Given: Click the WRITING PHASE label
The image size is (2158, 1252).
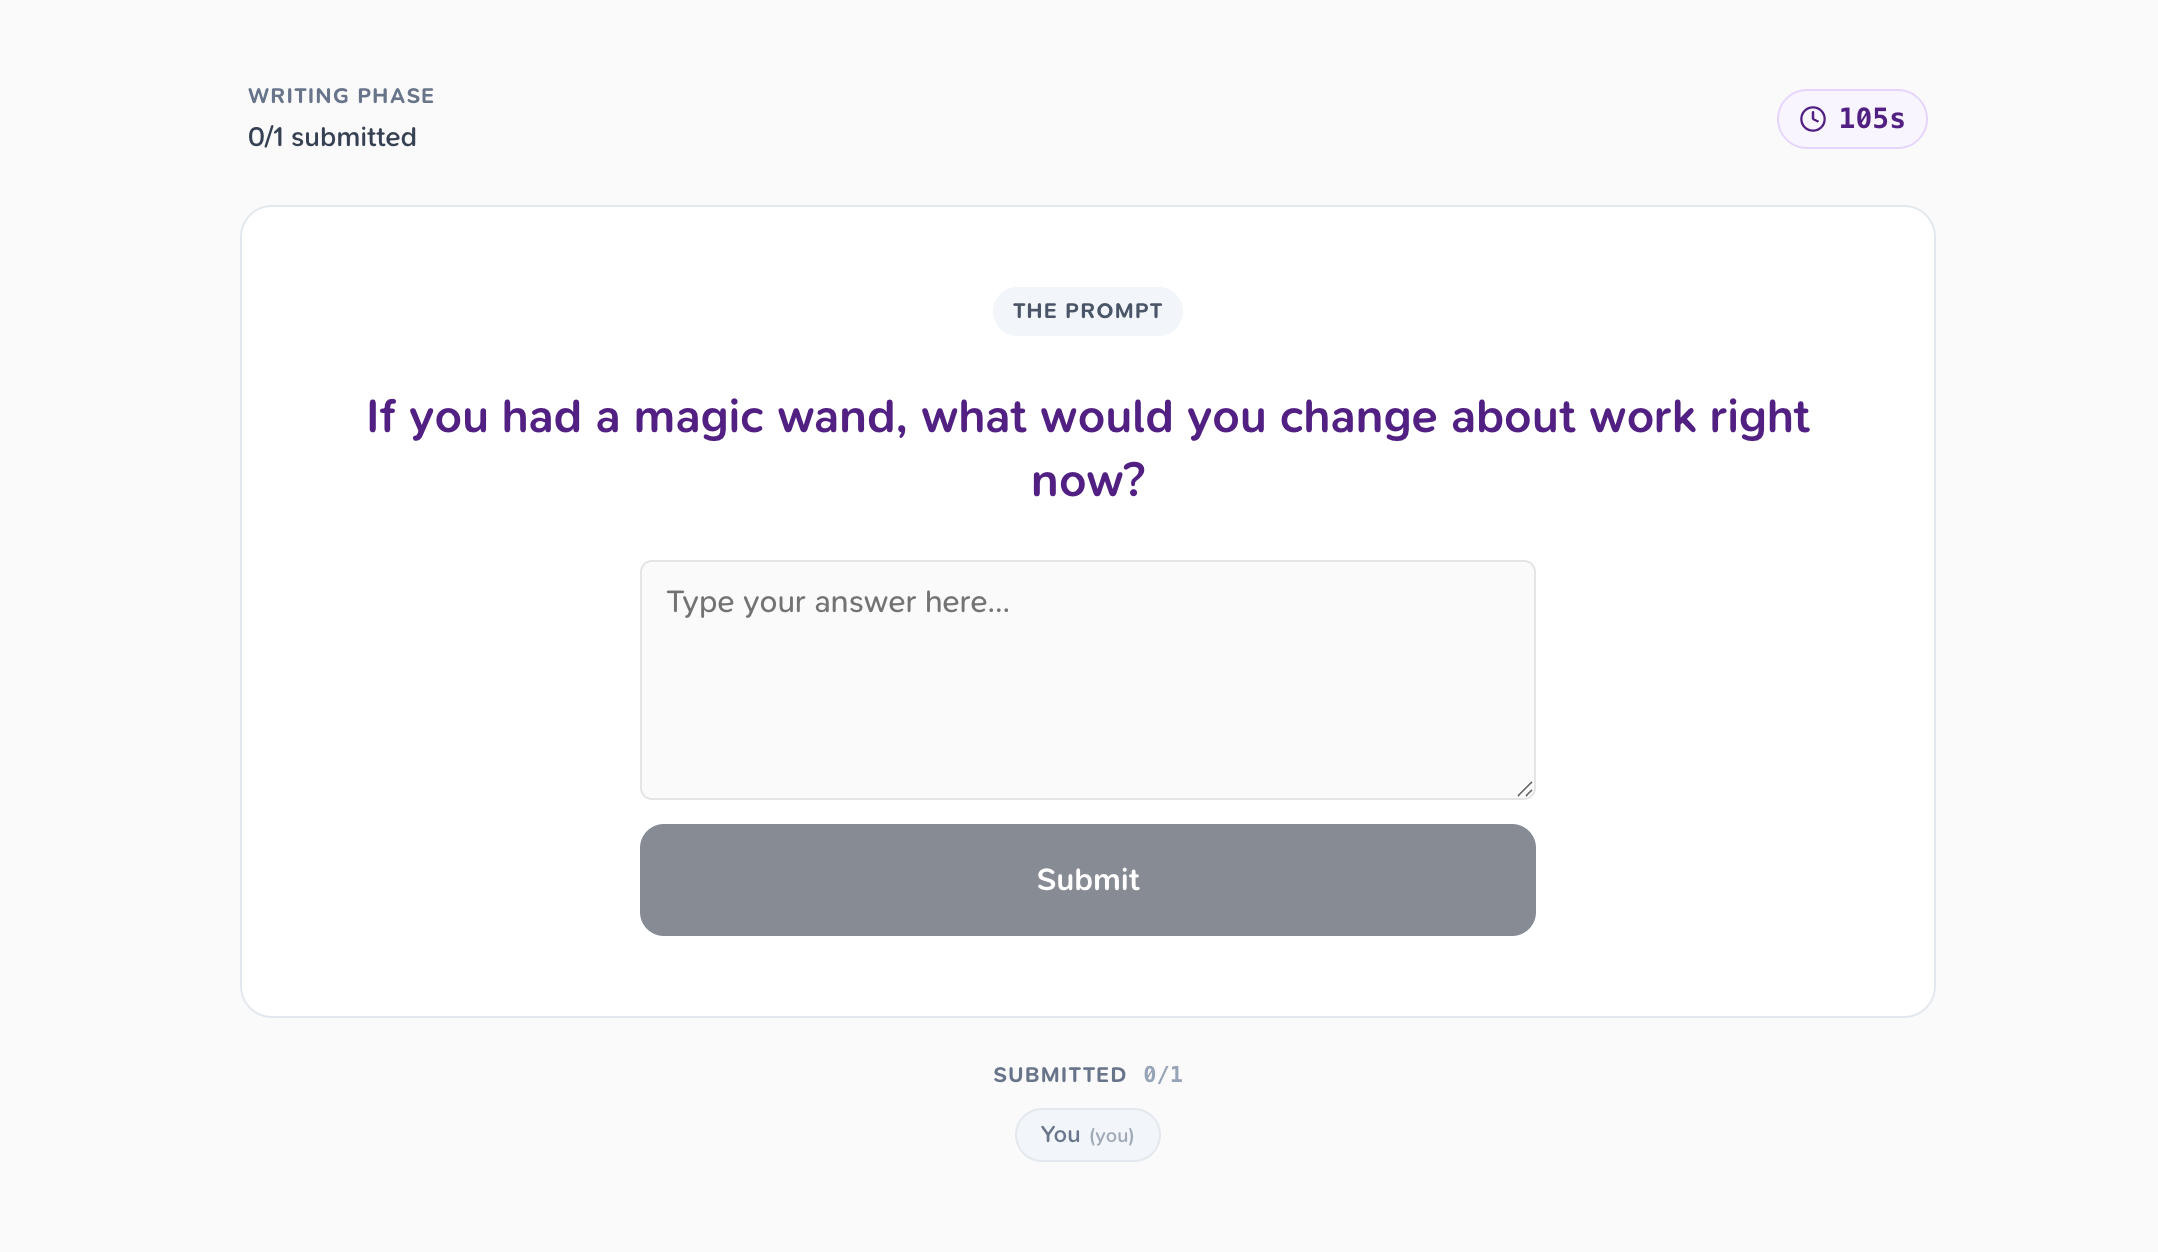Looking at the screenshot, I should [341, 96].
